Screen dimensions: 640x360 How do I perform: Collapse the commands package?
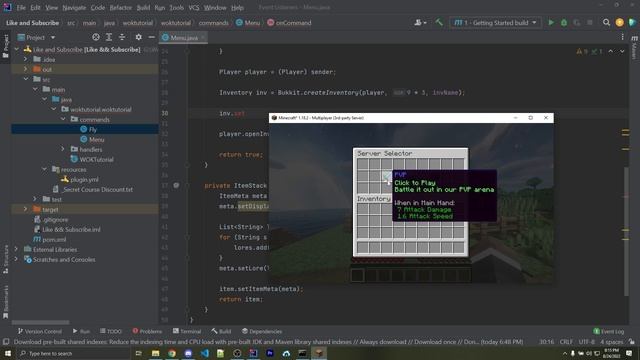(63, 119)
